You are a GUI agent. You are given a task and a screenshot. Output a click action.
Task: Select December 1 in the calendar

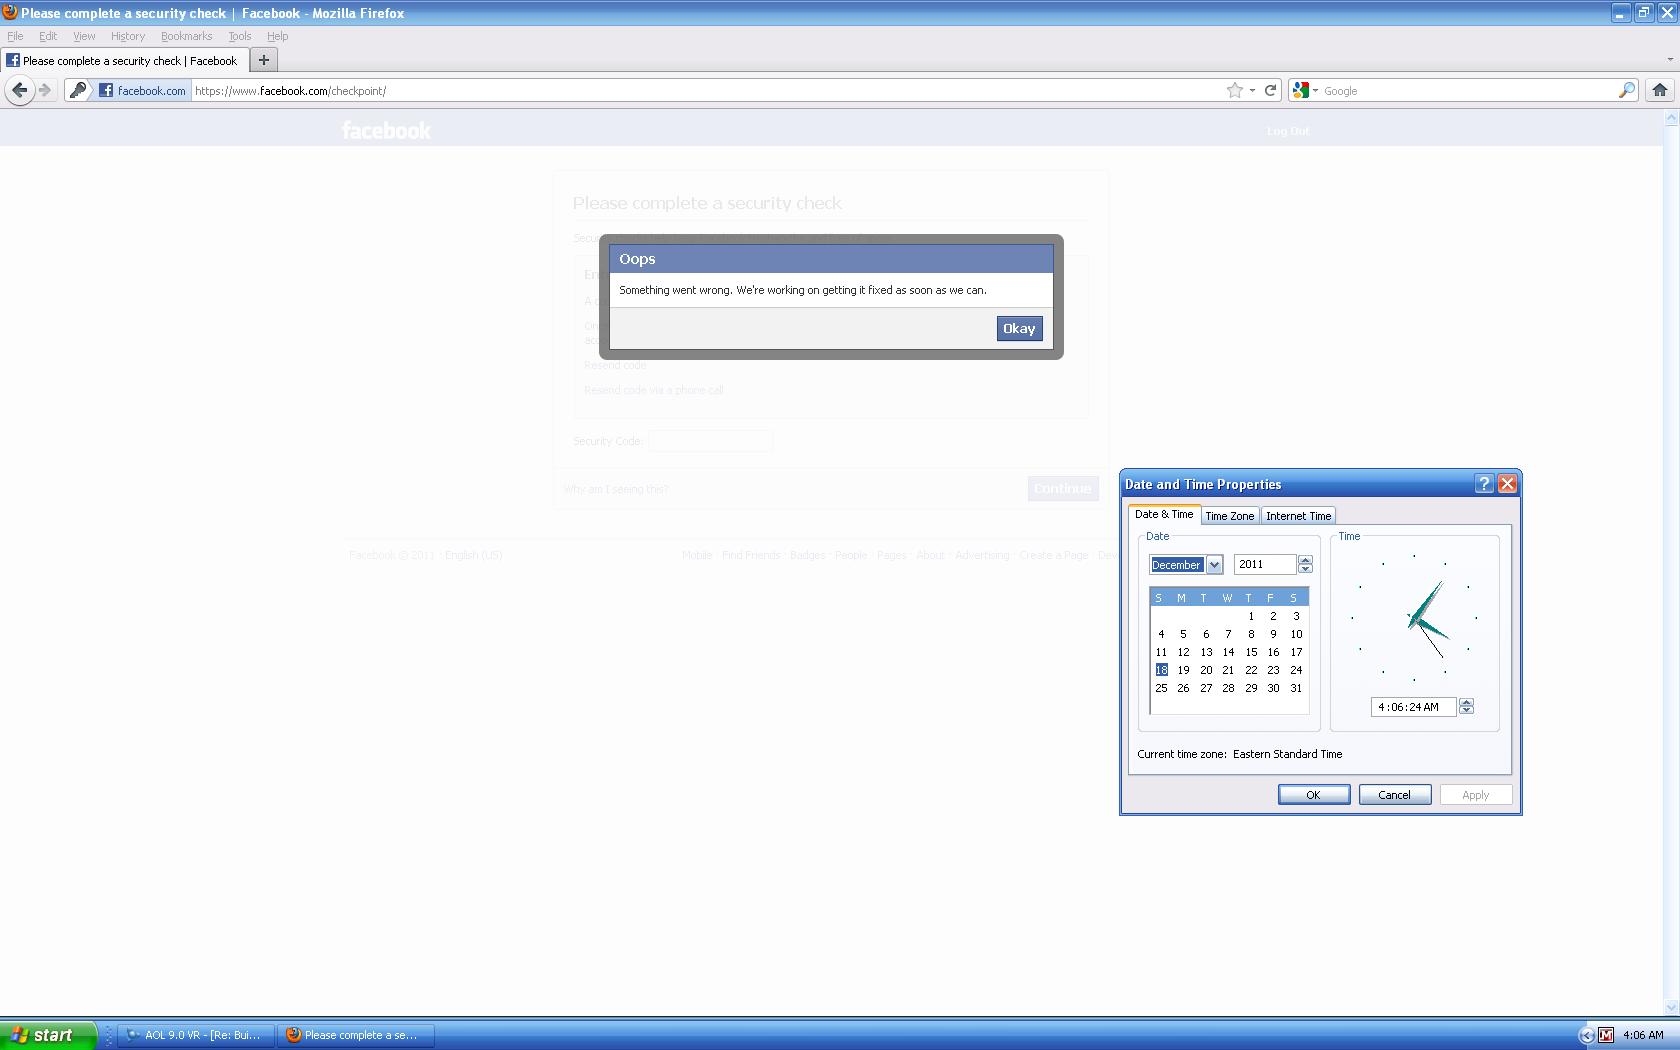1251,616
